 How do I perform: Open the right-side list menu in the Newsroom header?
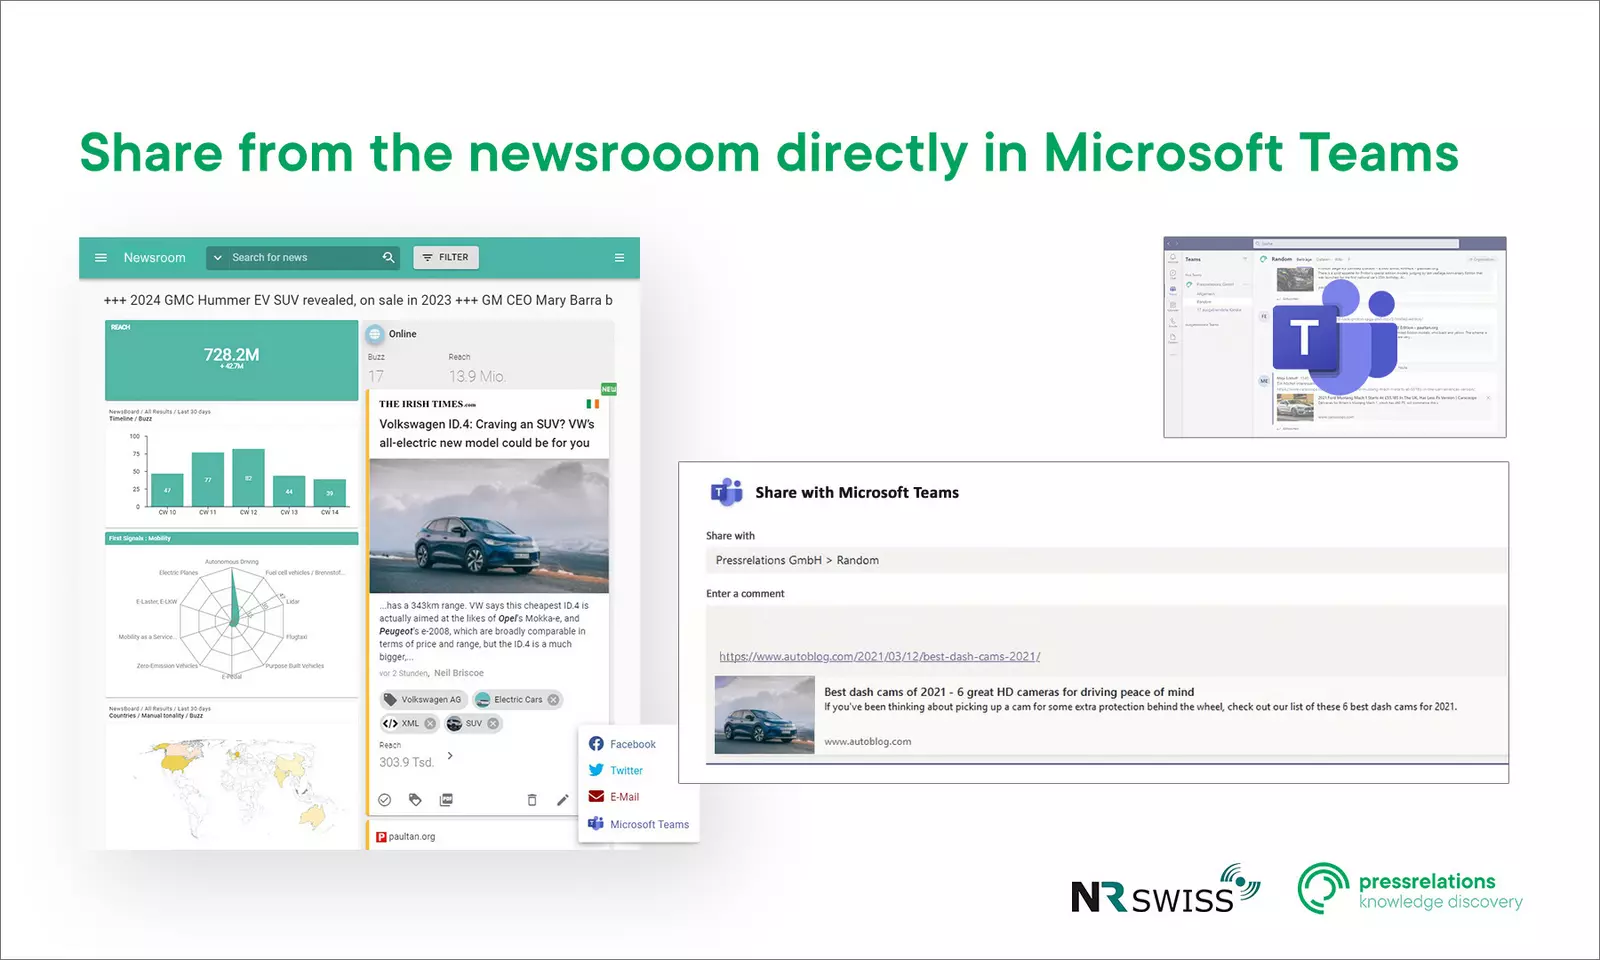click(x=619, y=258)
